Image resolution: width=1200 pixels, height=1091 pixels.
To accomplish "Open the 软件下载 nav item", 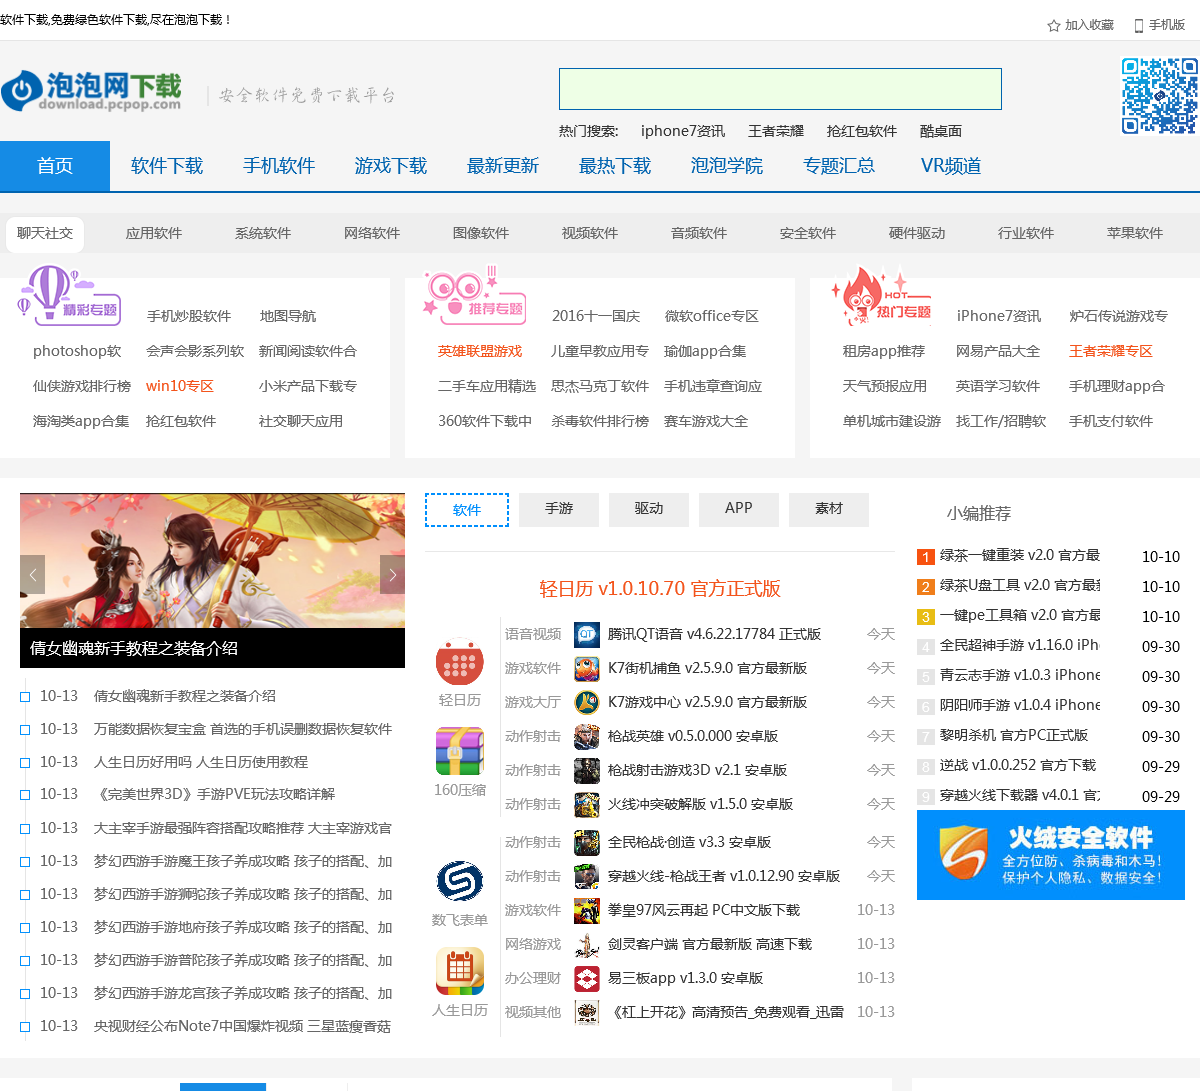I will [167, 166].
